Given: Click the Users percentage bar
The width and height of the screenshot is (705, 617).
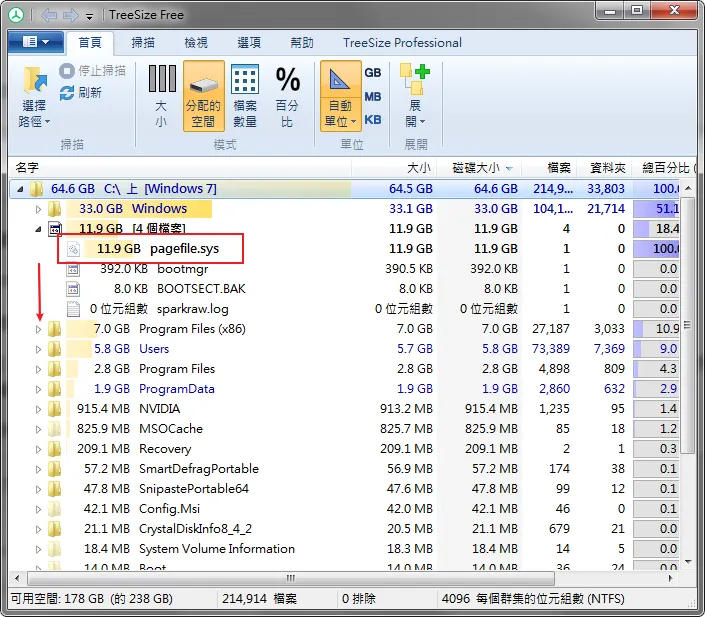Looking at the screenshot, I should (x=656, y=349).
